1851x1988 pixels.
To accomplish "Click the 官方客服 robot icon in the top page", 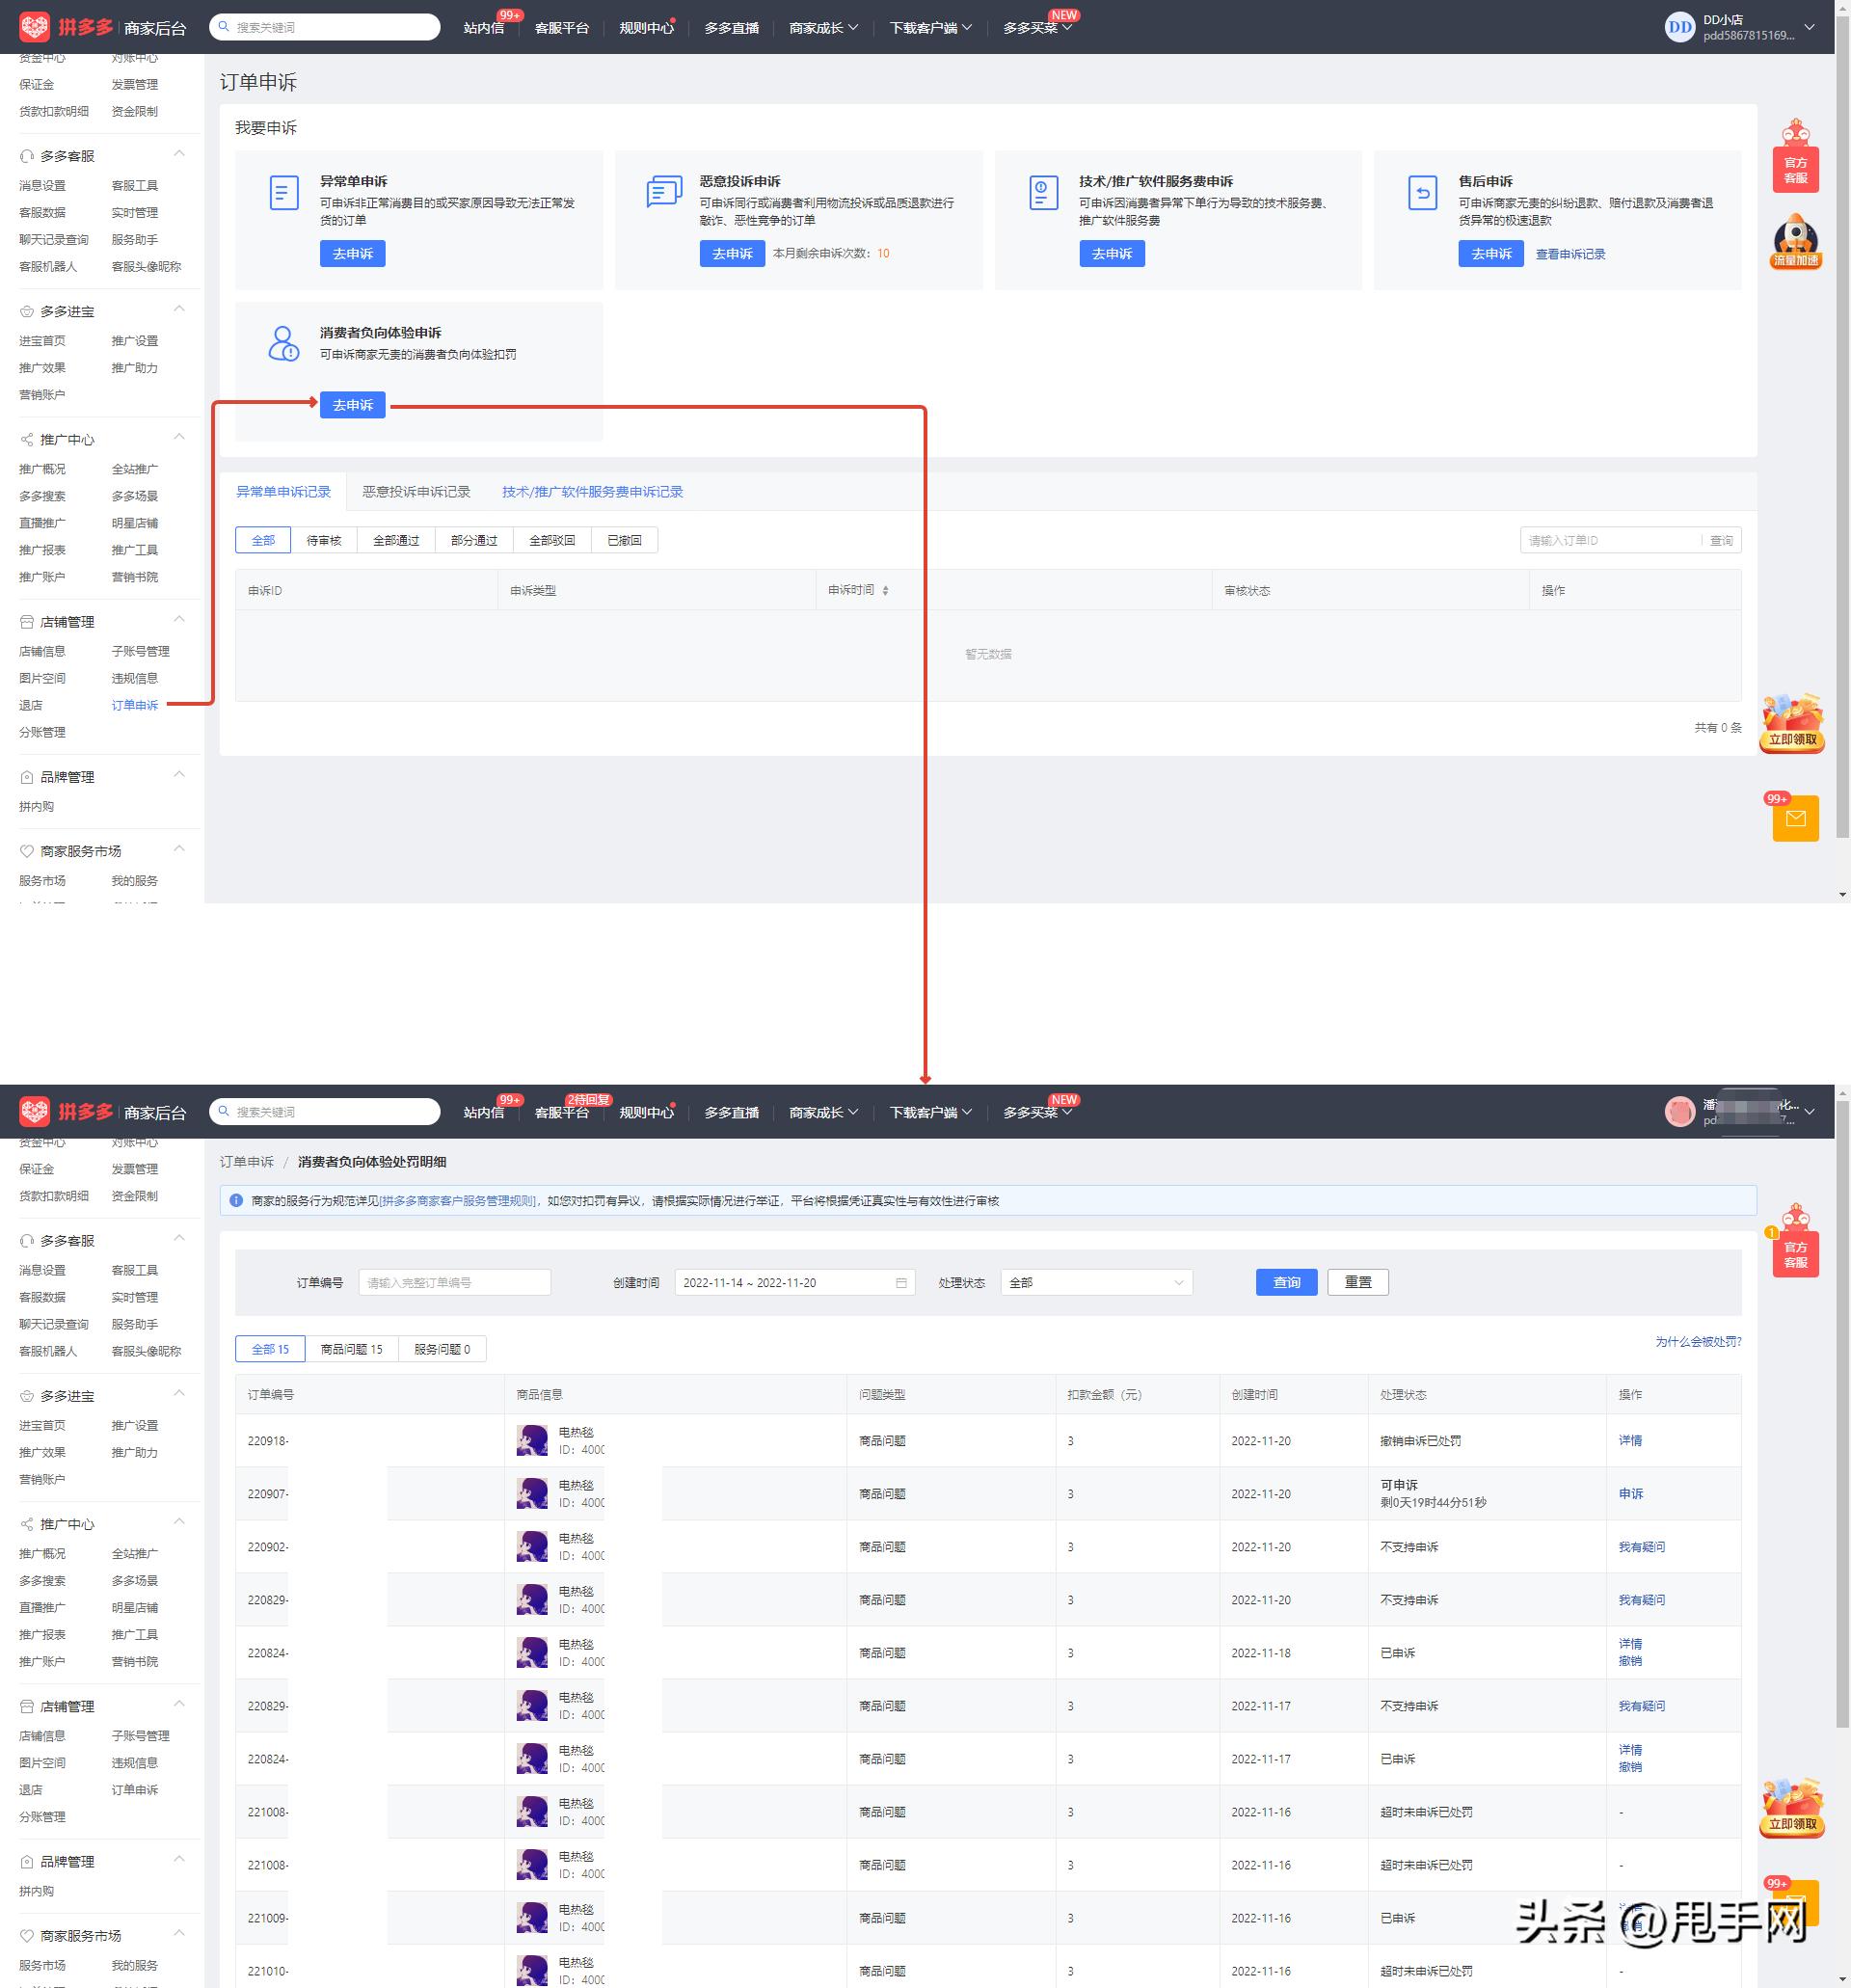I will click(x=1795, y=157).
